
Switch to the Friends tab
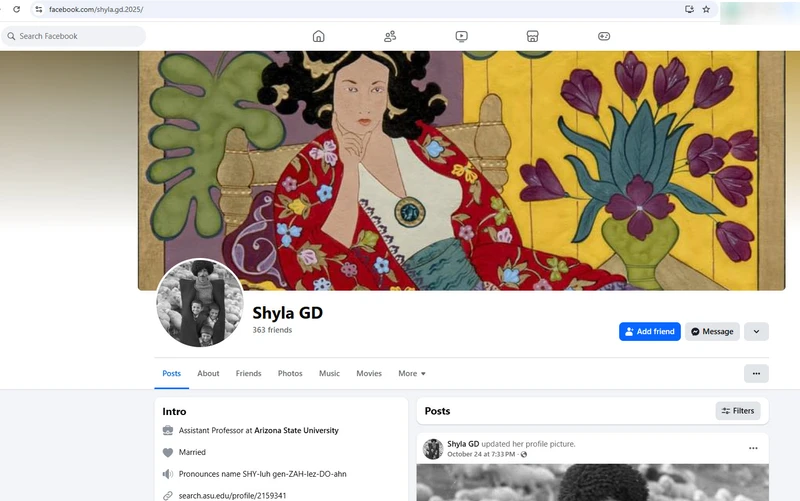[248, 373]
